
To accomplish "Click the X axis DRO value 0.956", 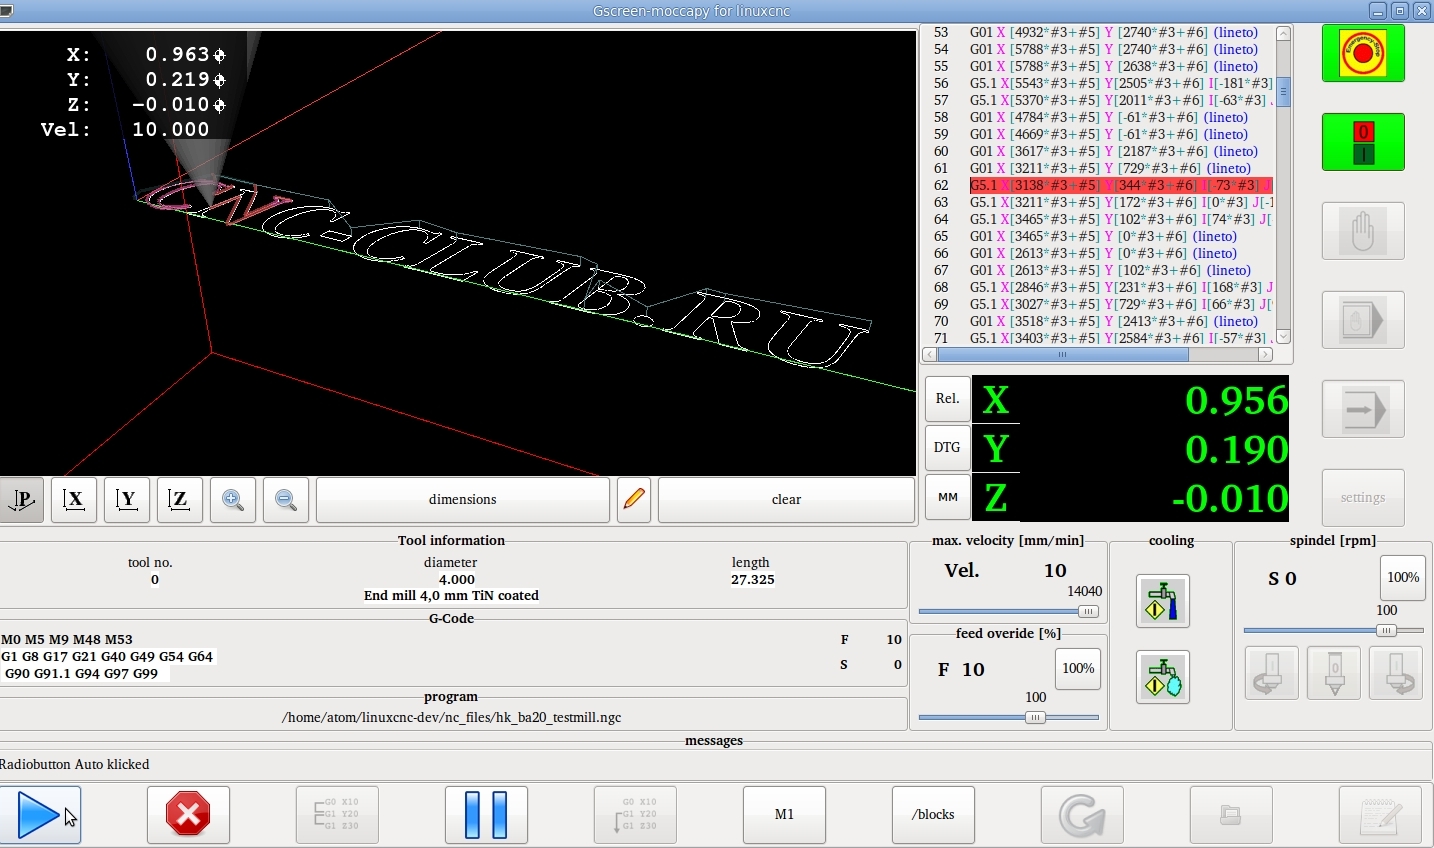I will pos(1236,401).
